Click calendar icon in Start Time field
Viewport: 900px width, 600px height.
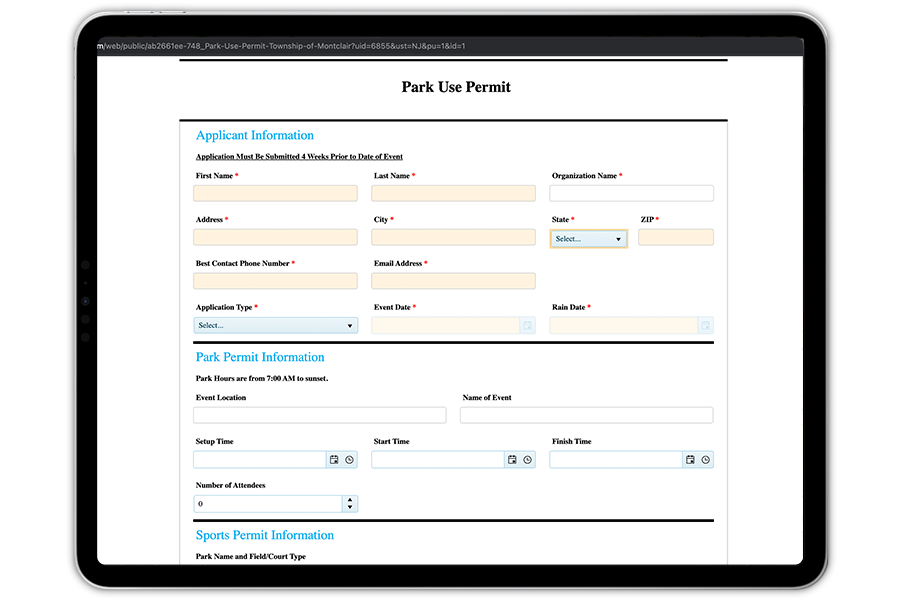[512, 460]
